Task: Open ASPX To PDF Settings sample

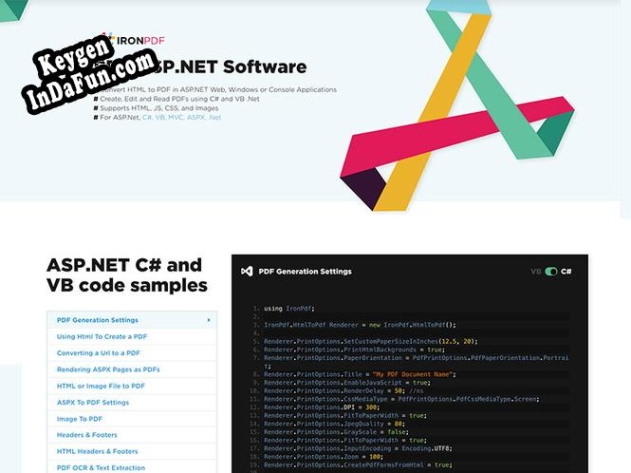Action: point(132,403)
